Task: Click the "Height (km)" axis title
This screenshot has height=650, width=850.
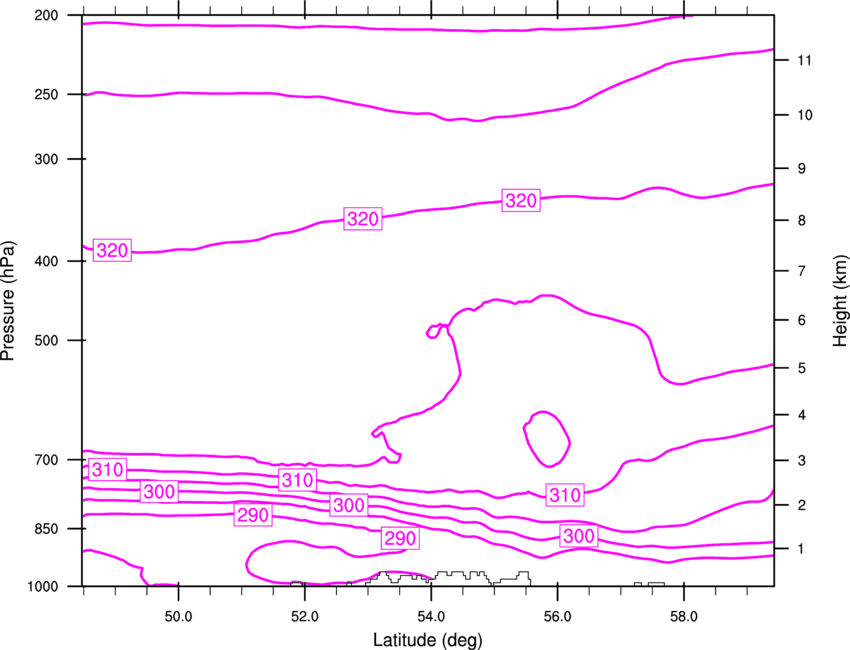Action: [840, 299]
